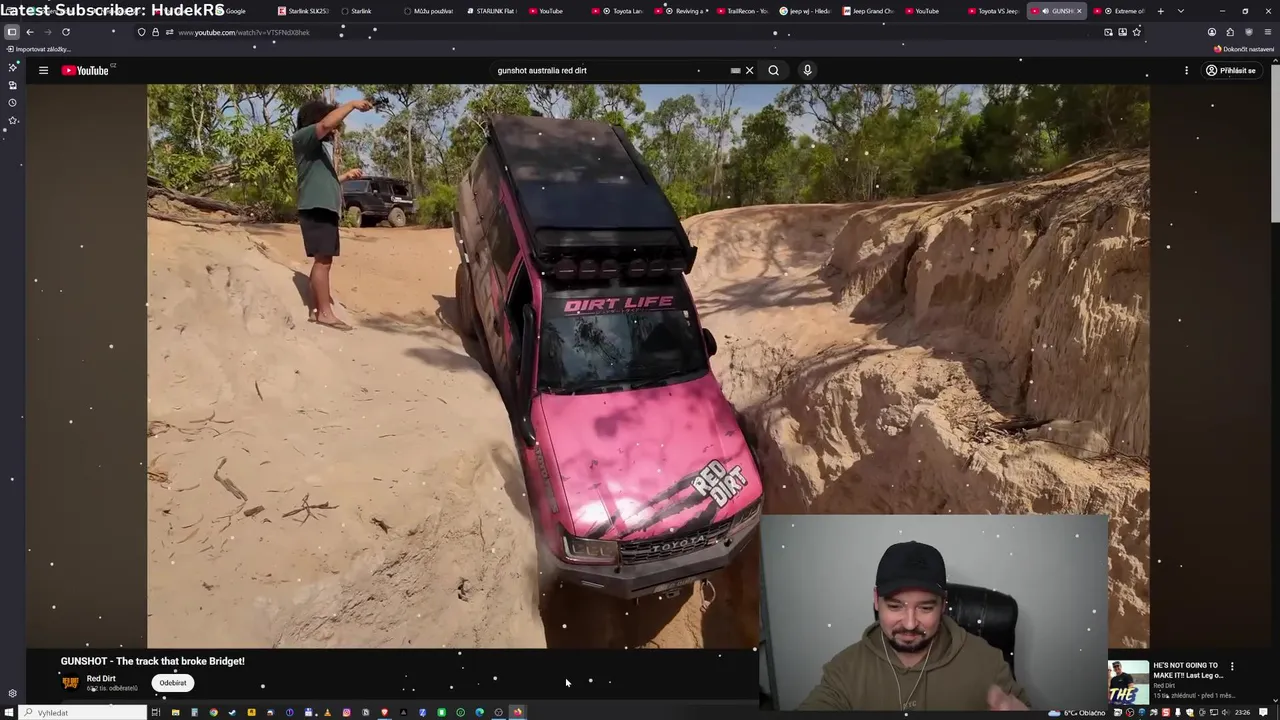Click the youtube.com address bar URL
This screenshot has height=720, width=1280.
pyautogui.click(x=244, y=32)
